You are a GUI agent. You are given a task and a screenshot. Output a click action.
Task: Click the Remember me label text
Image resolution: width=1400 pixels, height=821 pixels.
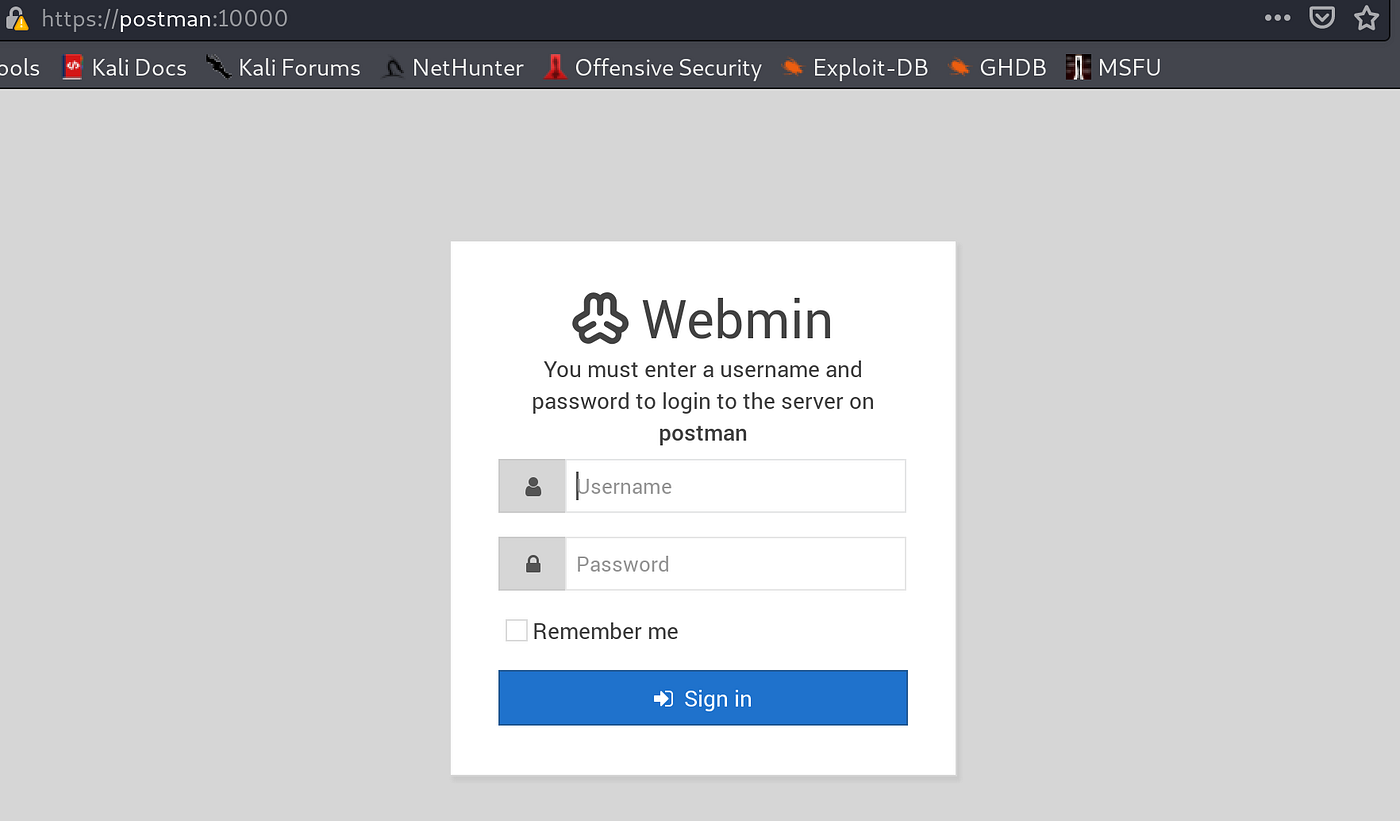coord(606,631)
